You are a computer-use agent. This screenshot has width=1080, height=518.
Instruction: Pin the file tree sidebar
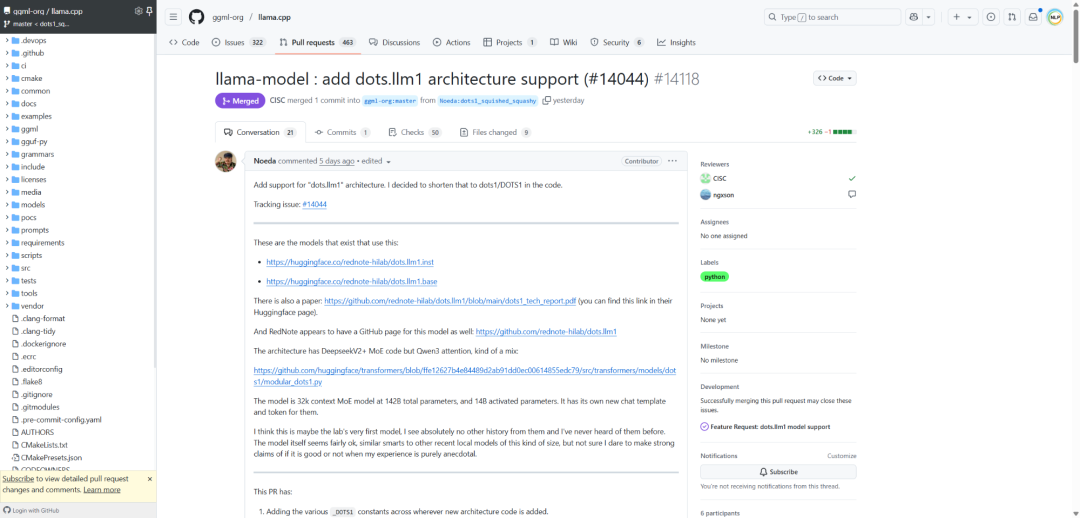(149, 11)
